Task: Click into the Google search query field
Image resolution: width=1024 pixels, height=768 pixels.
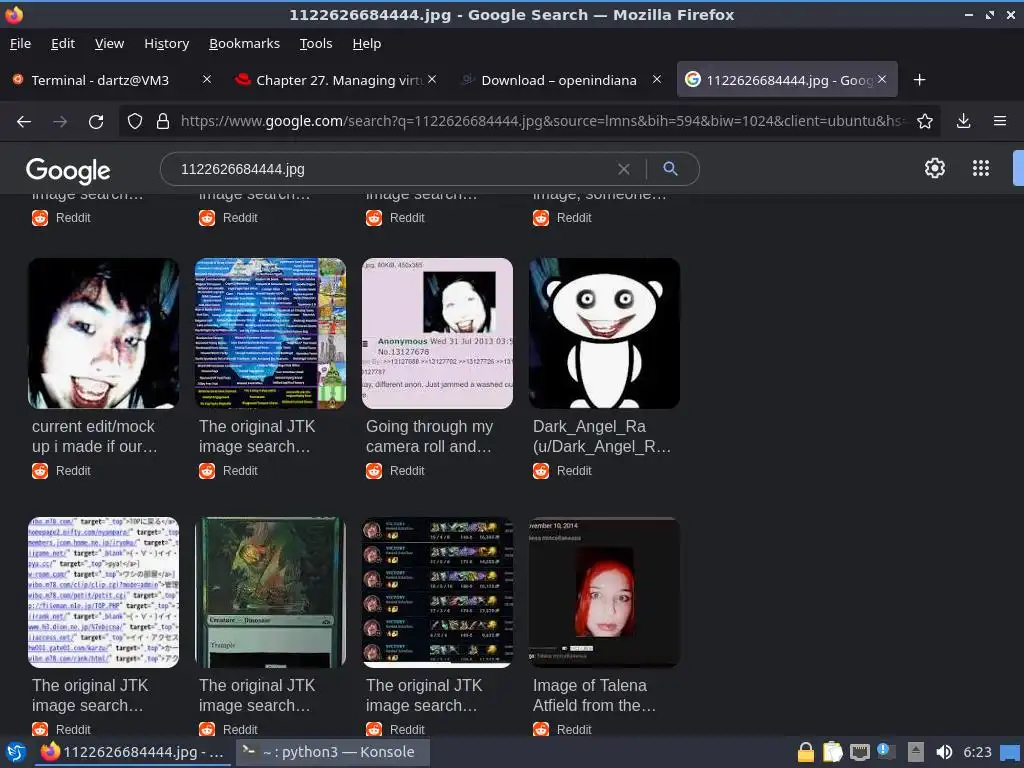Action: coord(392,169)
